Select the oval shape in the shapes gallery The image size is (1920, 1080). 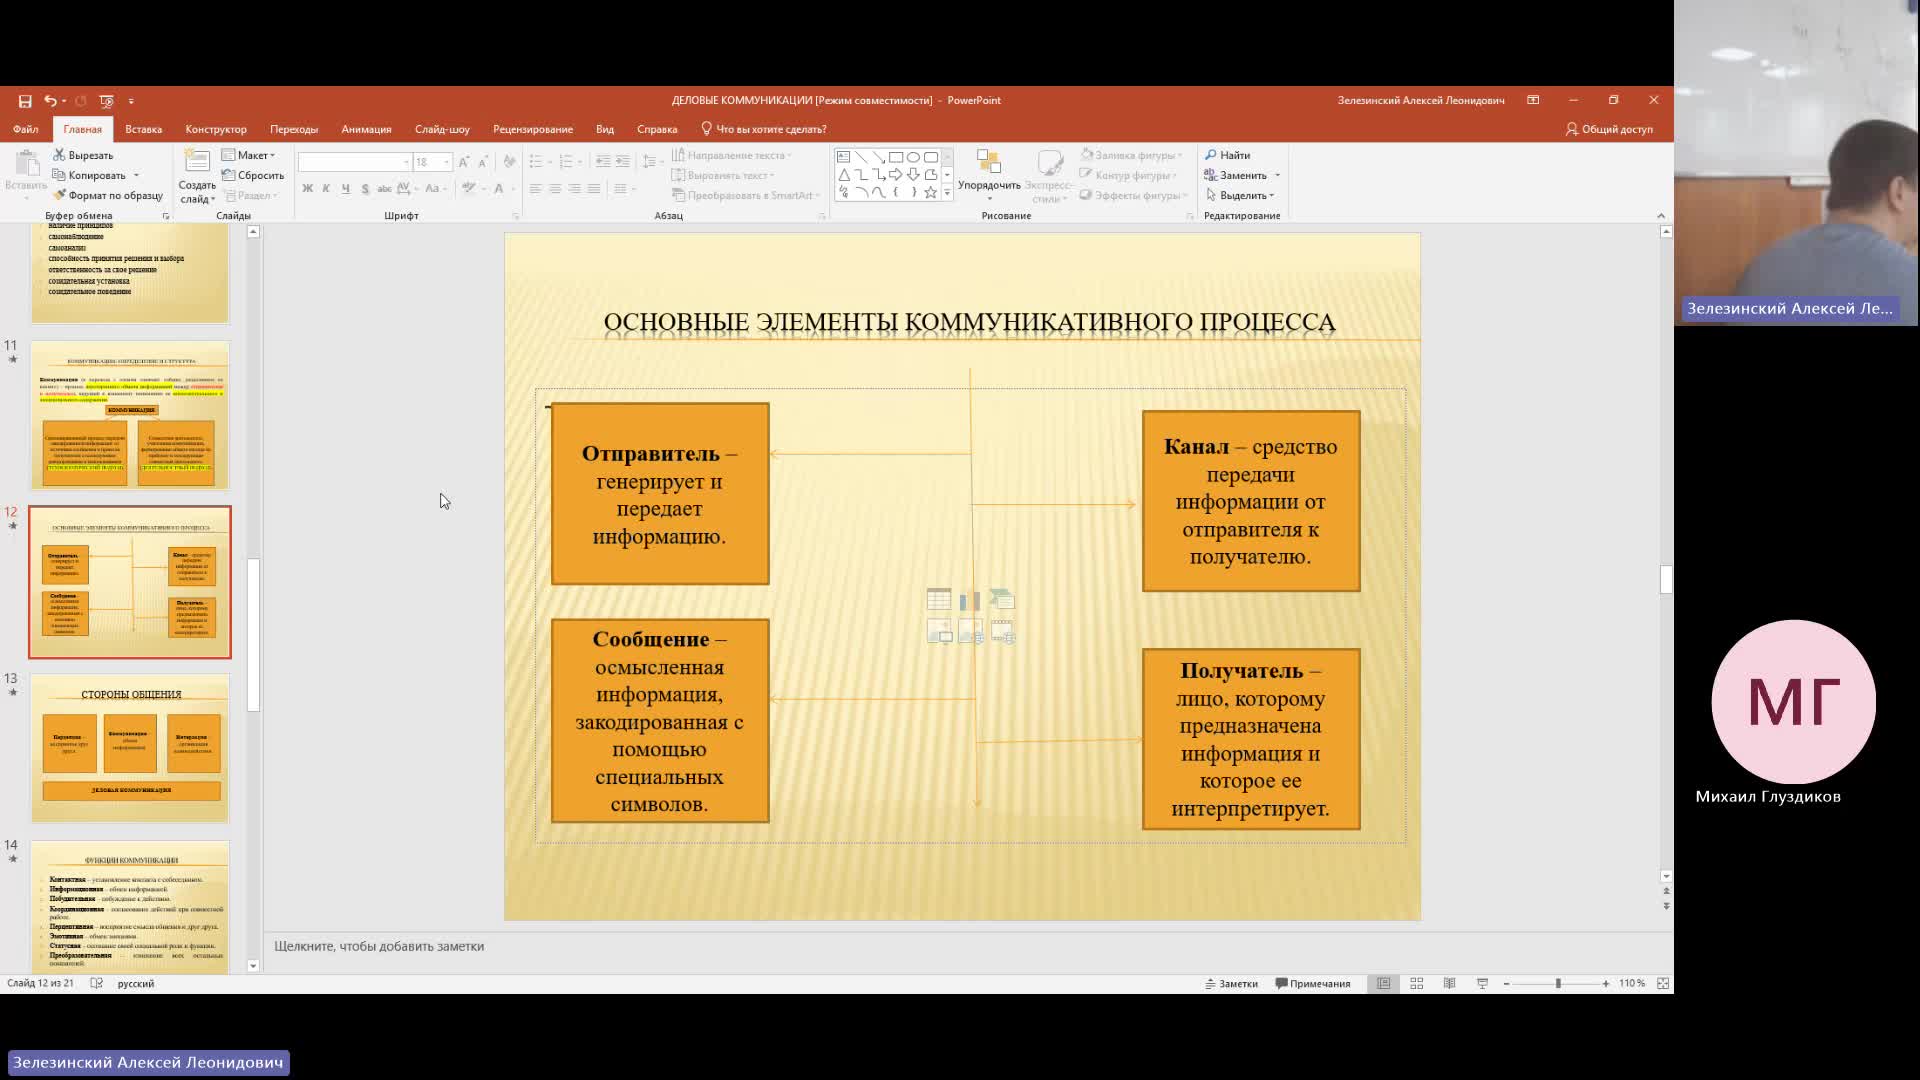(913, 157)
